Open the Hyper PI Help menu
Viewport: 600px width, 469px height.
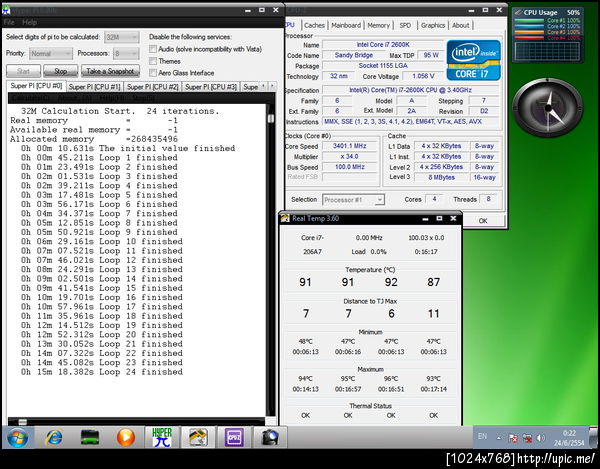(x=29, y=23)
